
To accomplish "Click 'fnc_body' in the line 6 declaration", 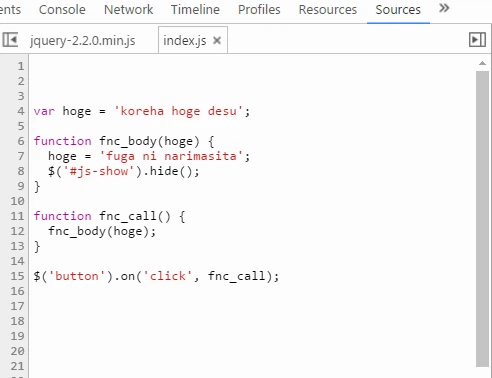I will tap(128, 141).
